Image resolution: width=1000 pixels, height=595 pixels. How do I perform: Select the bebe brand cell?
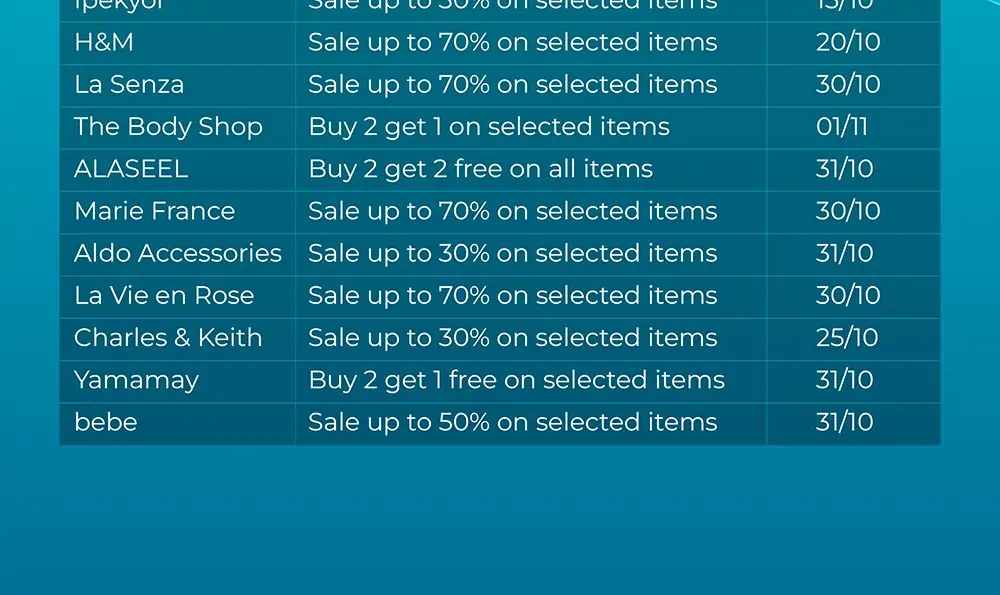click(106, 422)
